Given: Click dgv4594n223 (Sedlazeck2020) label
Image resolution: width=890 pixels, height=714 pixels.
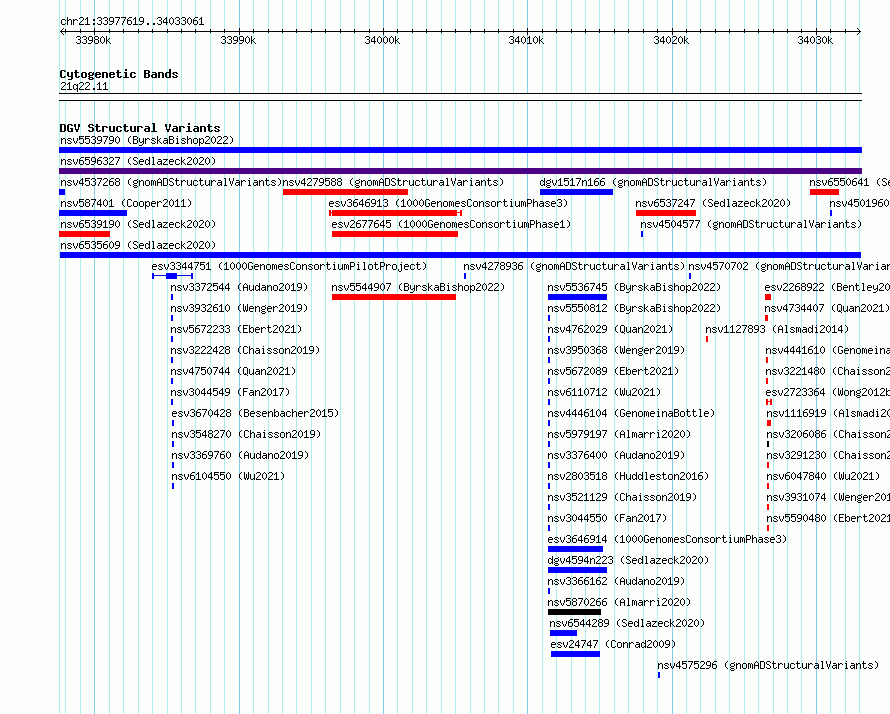Looking at the screenshot, I should (628, 560).
